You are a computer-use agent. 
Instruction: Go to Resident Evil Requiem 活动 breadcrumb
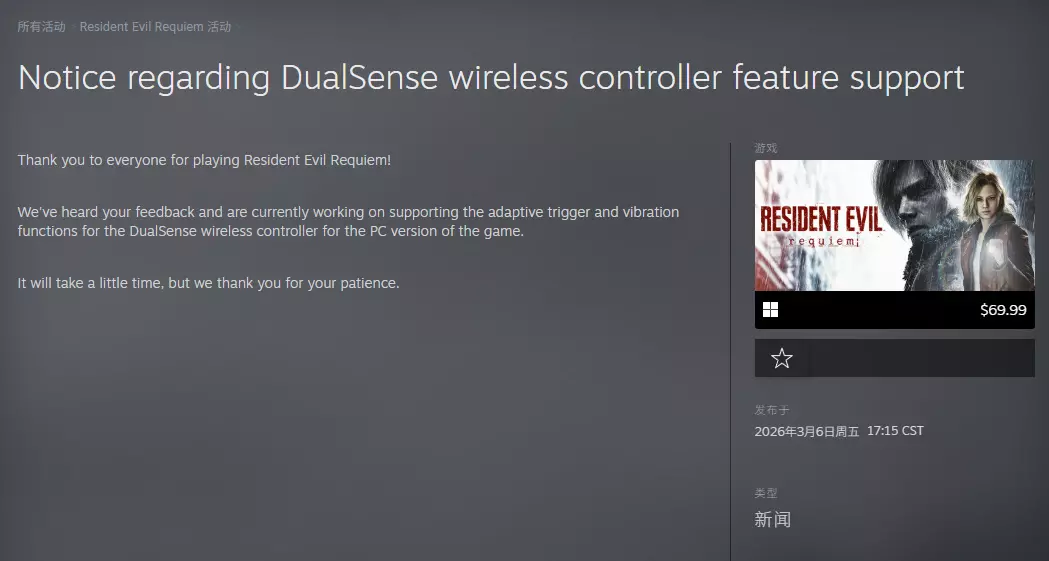click(x=155, y=27)
